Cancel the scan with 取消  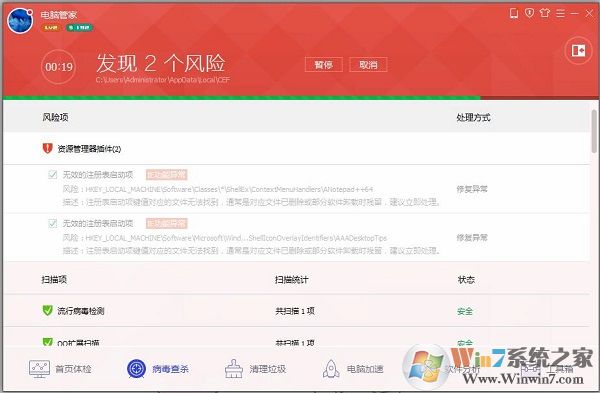pos(368,65)
